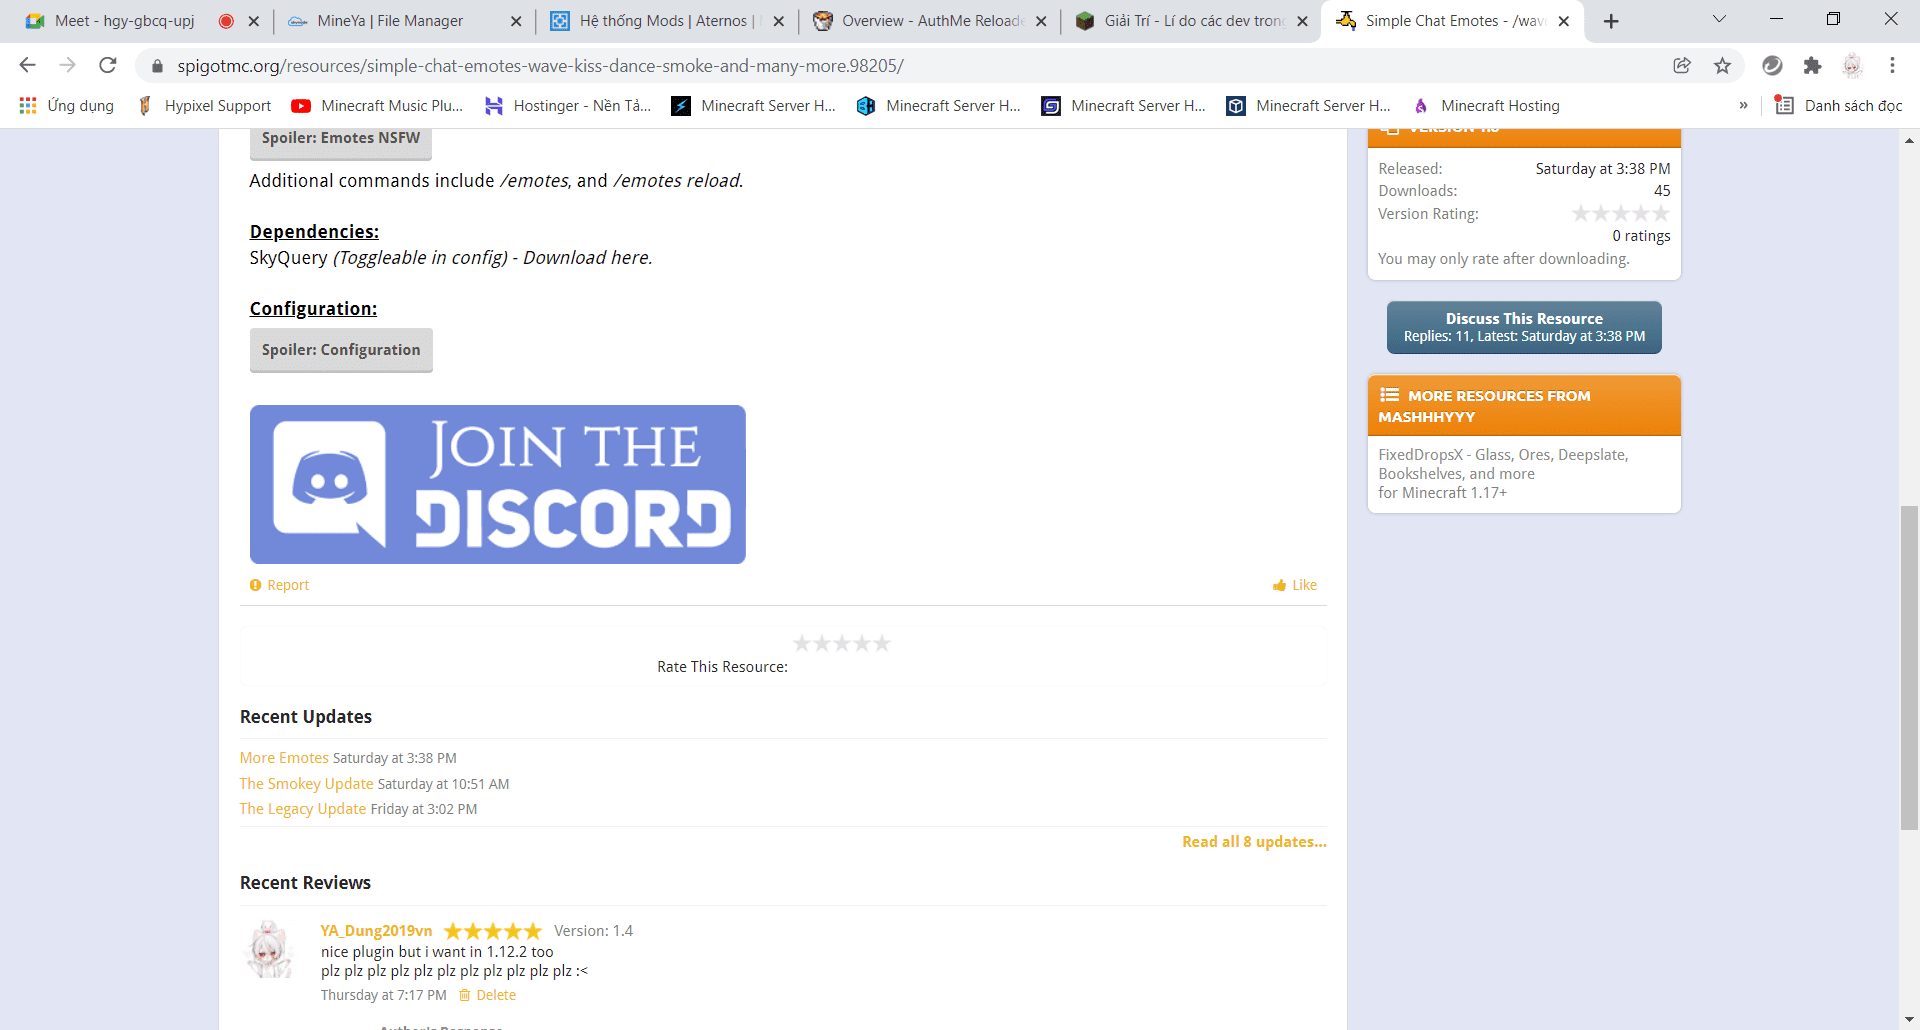Screen dimensions: 1920x1030
Task: Open Hypixel Support bookmark
Action: pos(204,105)
